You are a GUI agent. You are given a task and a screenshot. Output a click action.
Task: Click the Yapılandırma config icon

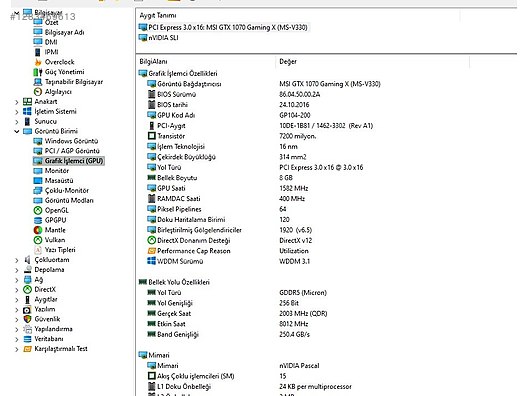[27, 329]
